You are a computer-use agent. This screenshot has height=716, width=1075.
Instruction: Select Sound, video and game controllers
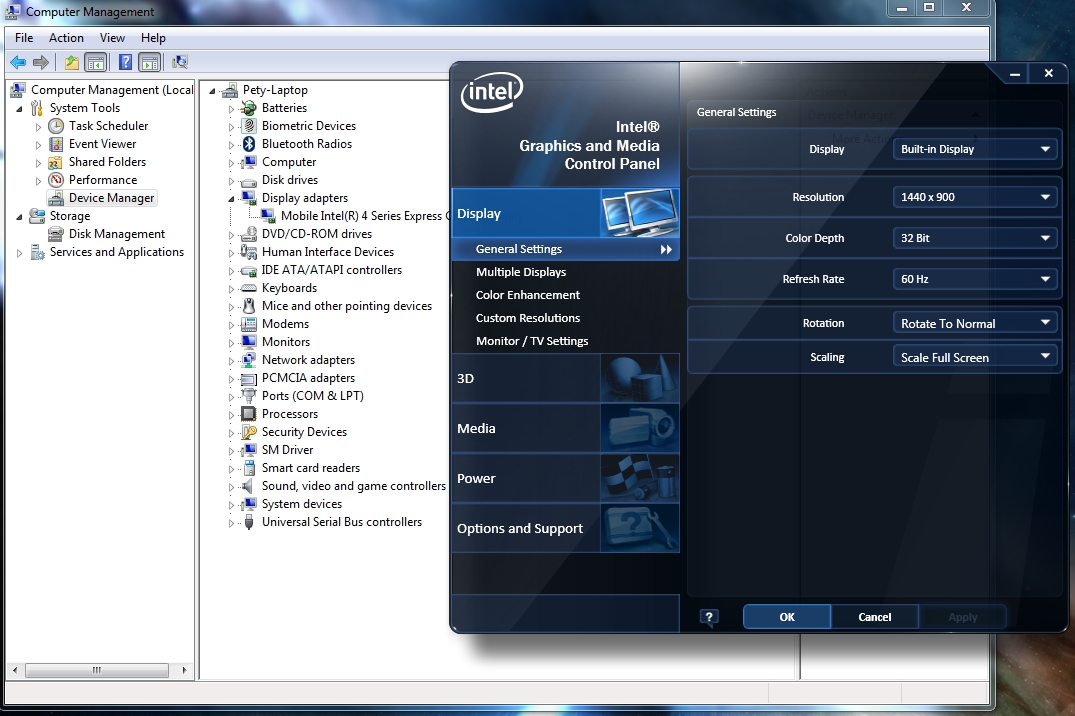pyautogui.click(x=354, y=486)
